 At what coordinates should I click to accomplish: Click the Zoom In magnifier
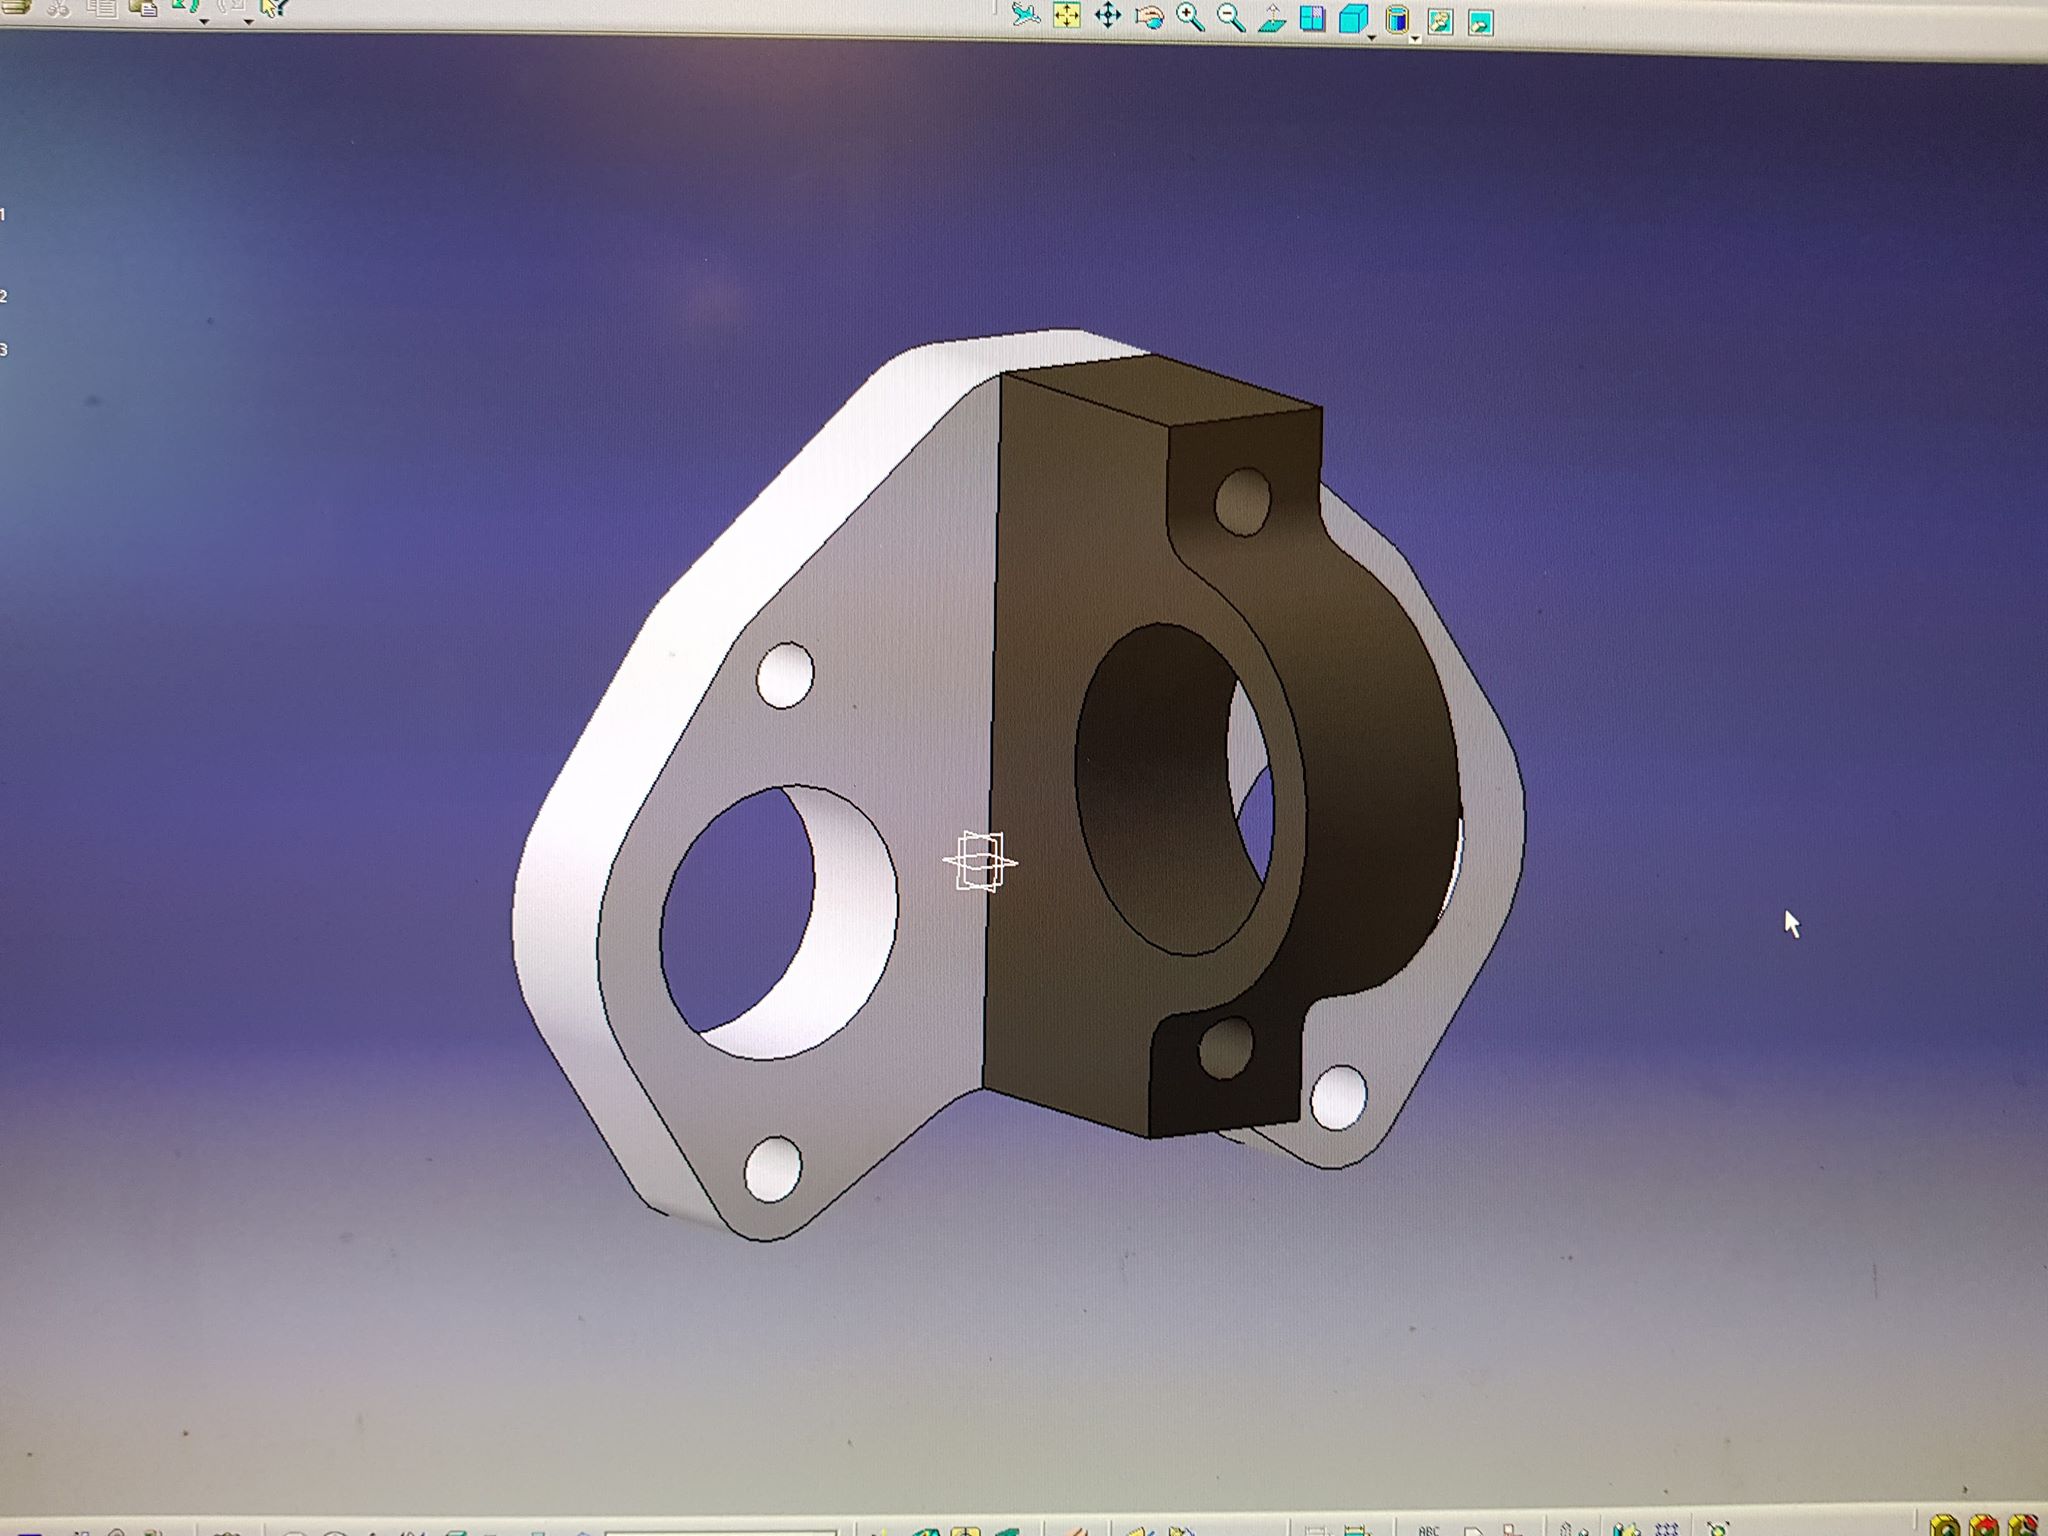[1190, 17]
